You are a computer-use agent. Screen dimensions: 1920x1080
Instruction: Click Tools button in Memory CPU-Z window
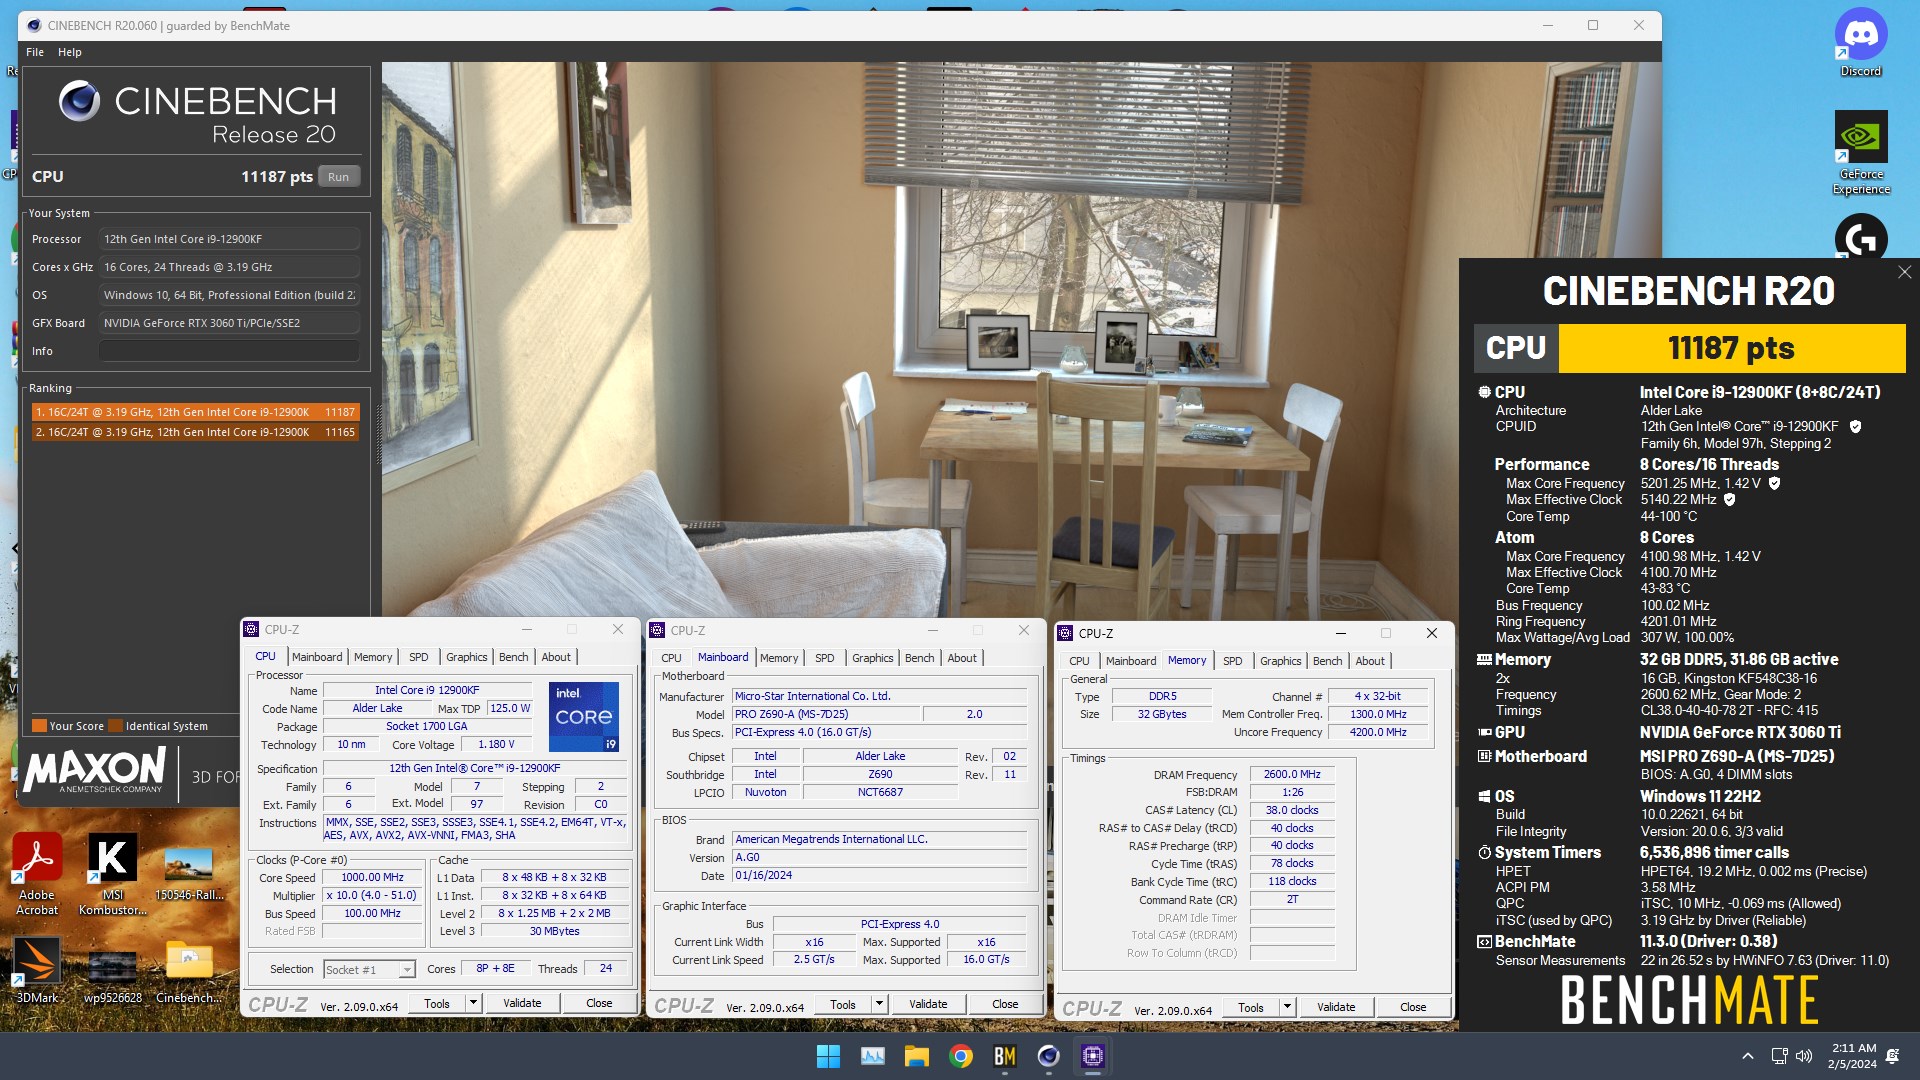(x=1251, y=1008)
